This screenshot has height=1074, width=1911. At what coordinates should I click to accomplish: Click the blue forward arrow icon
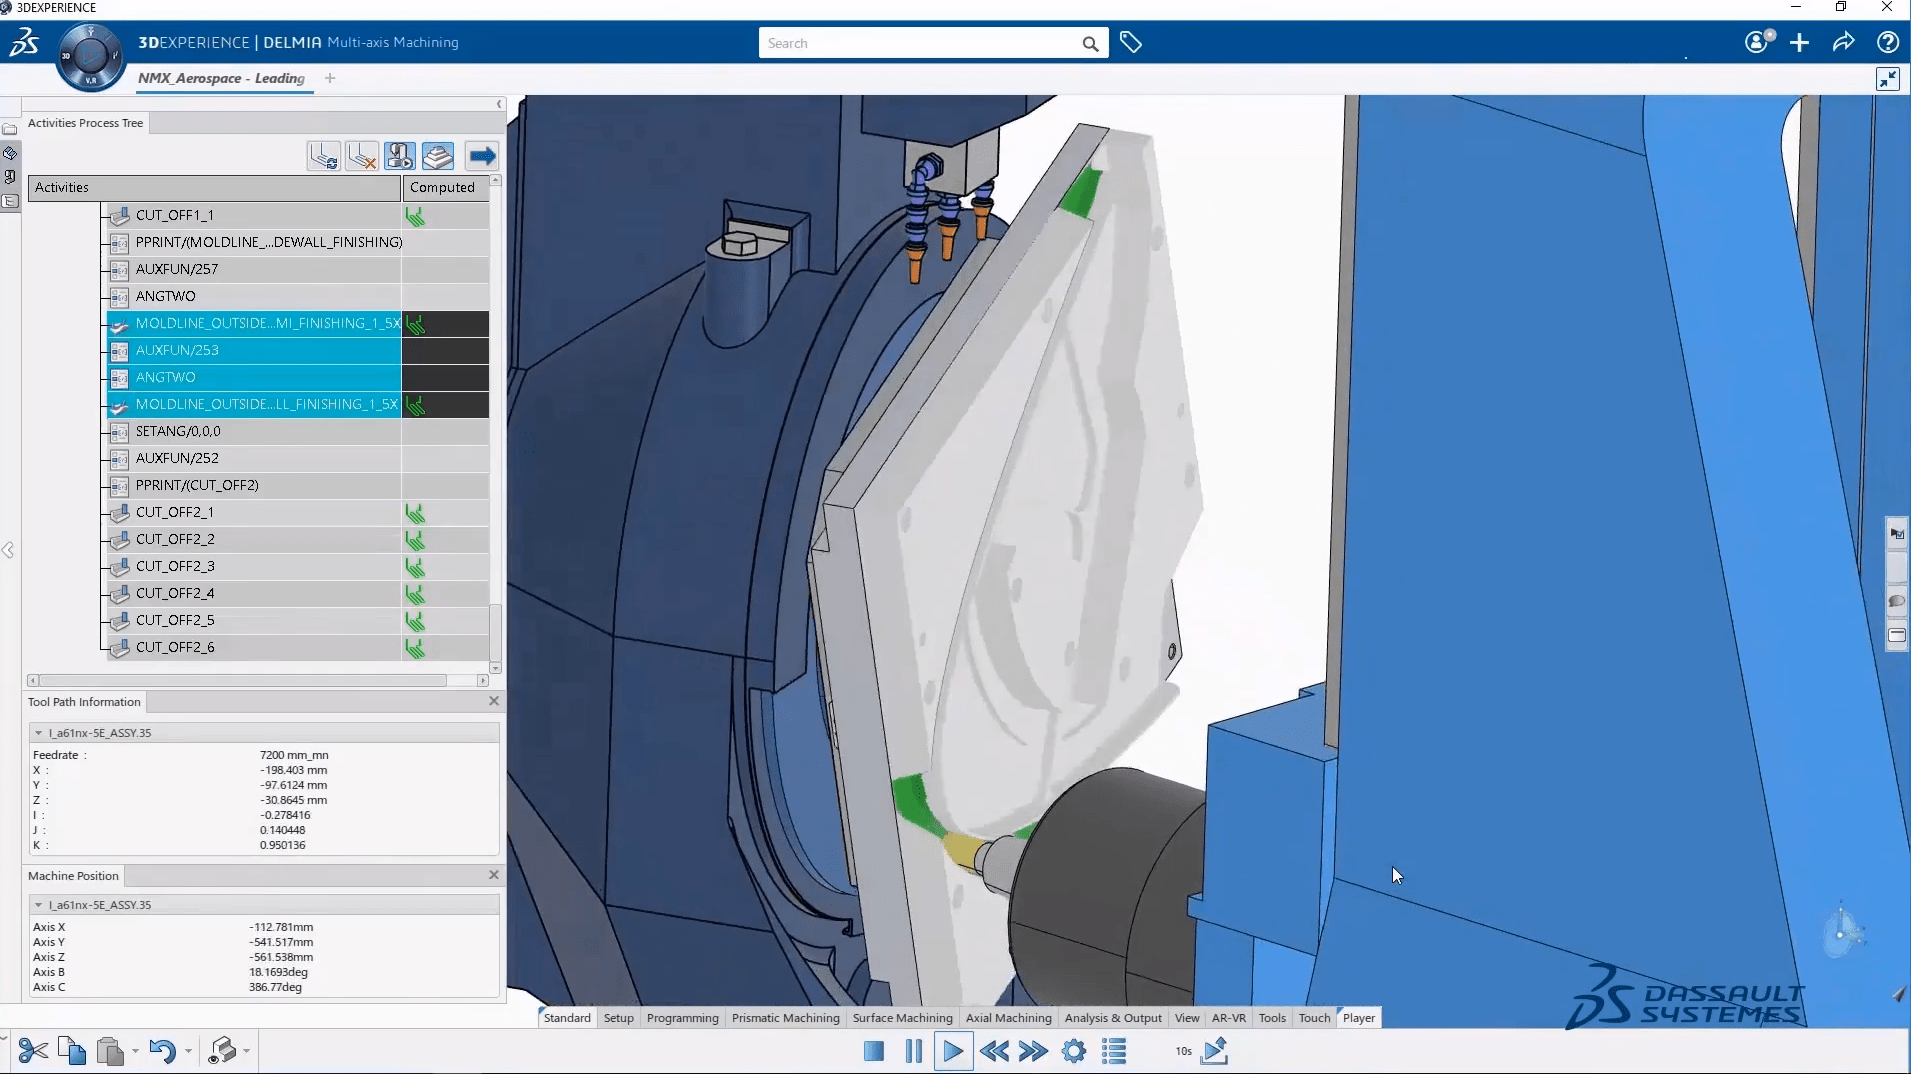482,156
